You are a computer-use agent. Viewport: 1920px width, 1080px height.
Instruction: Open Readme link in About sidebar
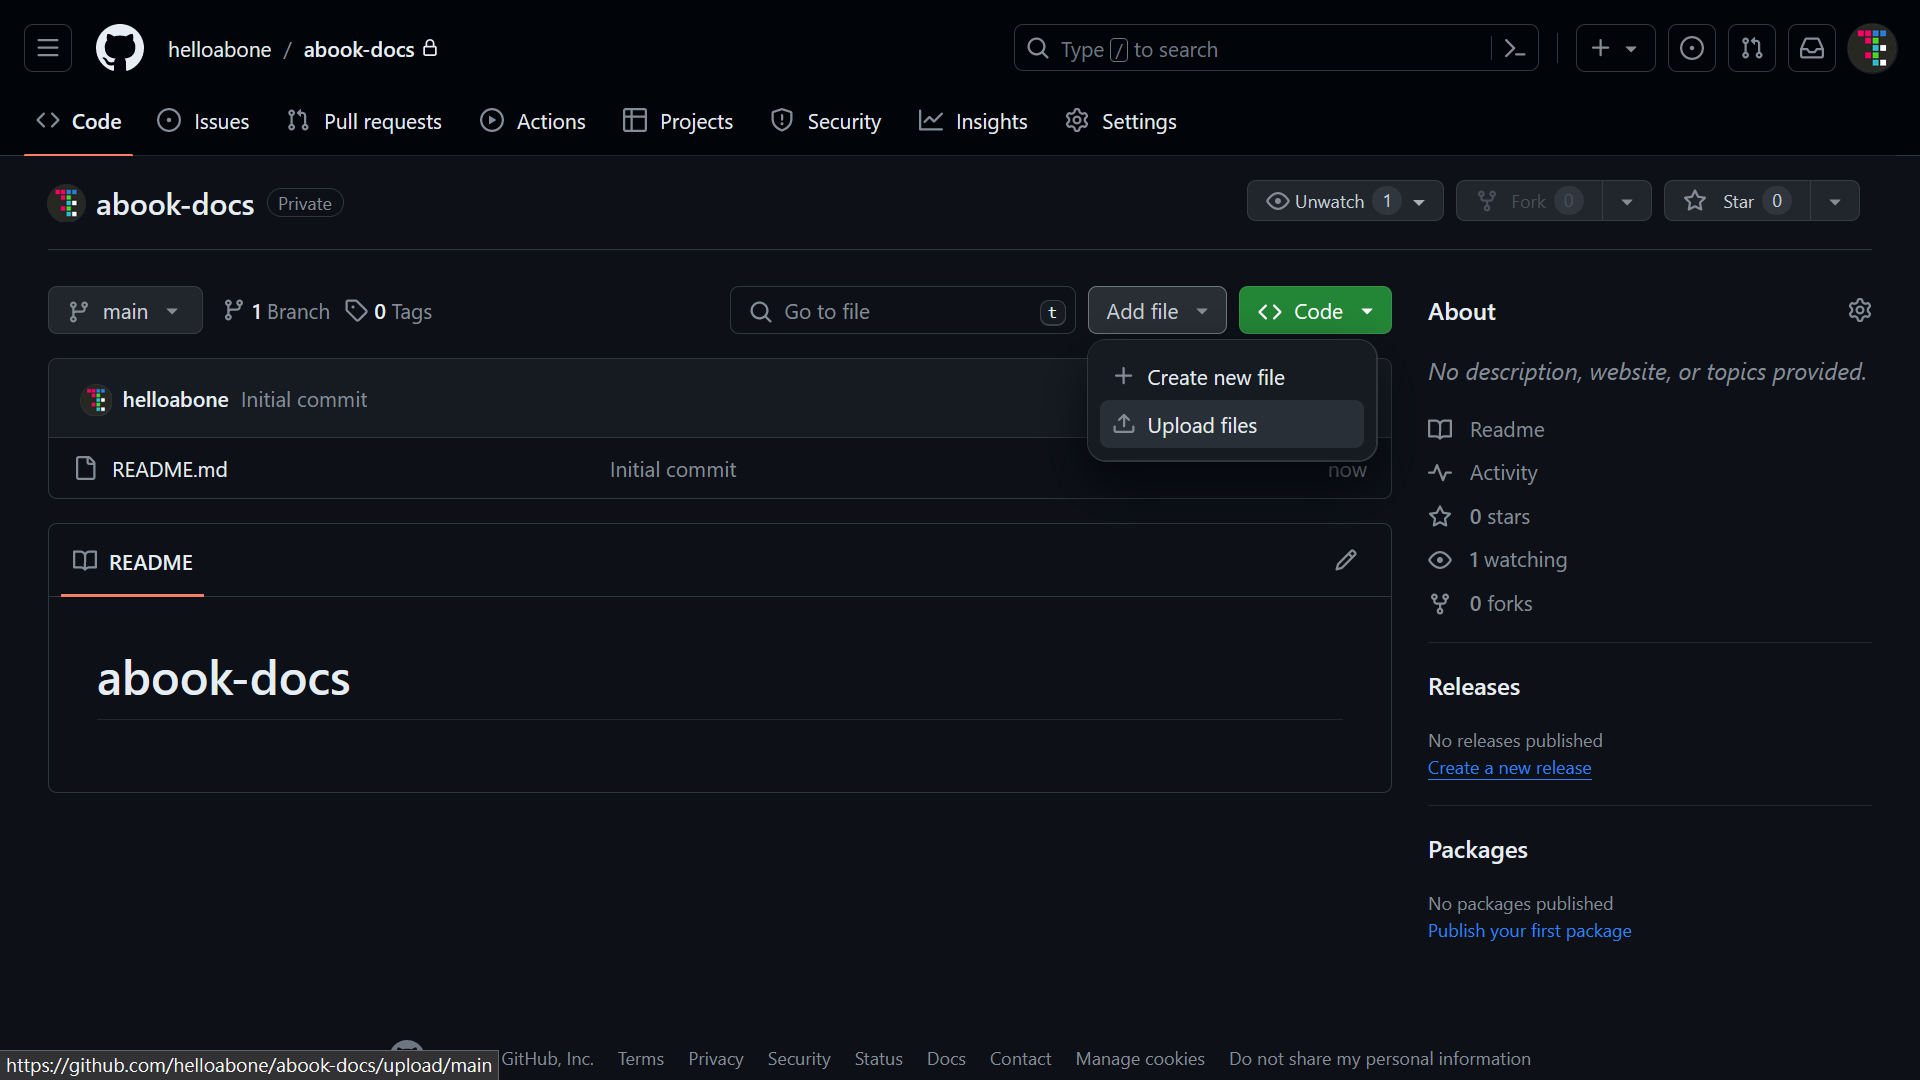click(x=1486, y=429)
